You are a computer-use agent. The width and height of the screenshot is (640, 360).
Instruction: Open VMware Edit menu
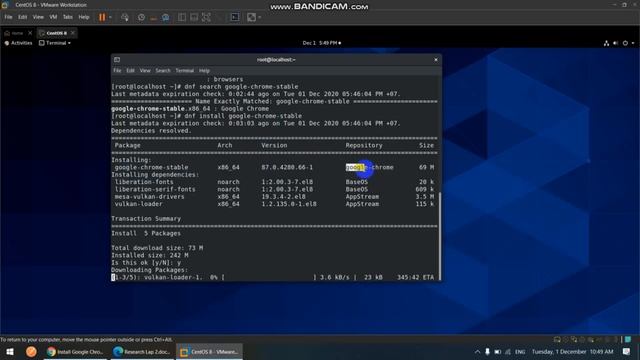click(x=22, y=17)
